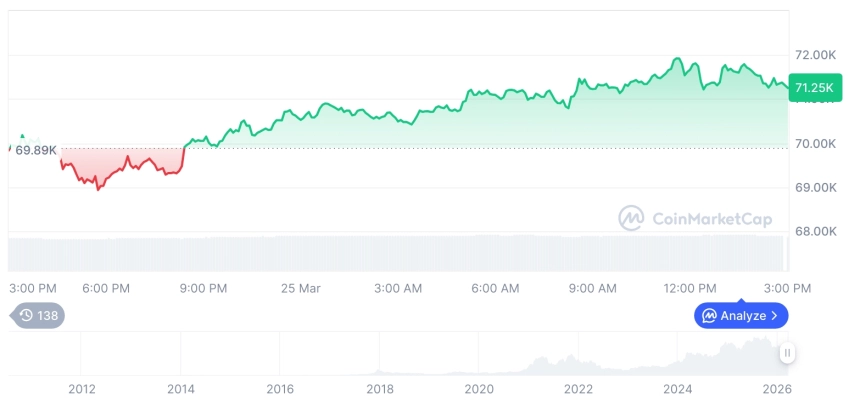
Task: Click the 25 Mar date label on axis
Action: click(300, 288)
